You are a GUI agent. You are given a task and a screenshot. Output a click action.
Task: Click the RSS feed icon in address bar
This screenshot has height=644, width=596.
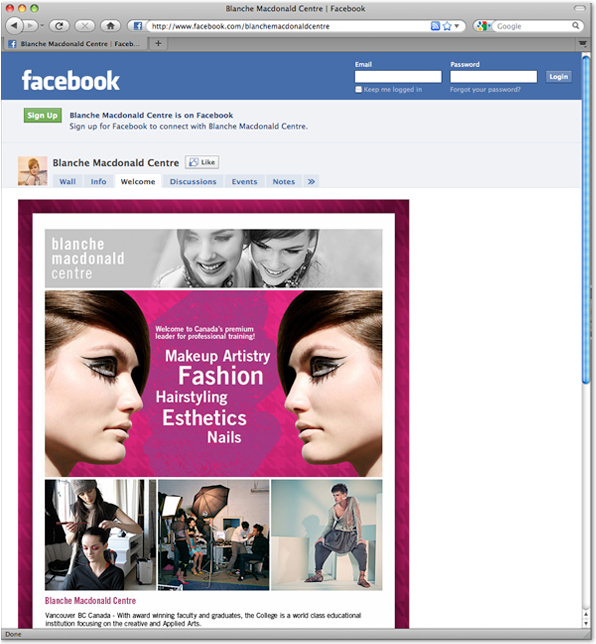[x=435, y=26]
